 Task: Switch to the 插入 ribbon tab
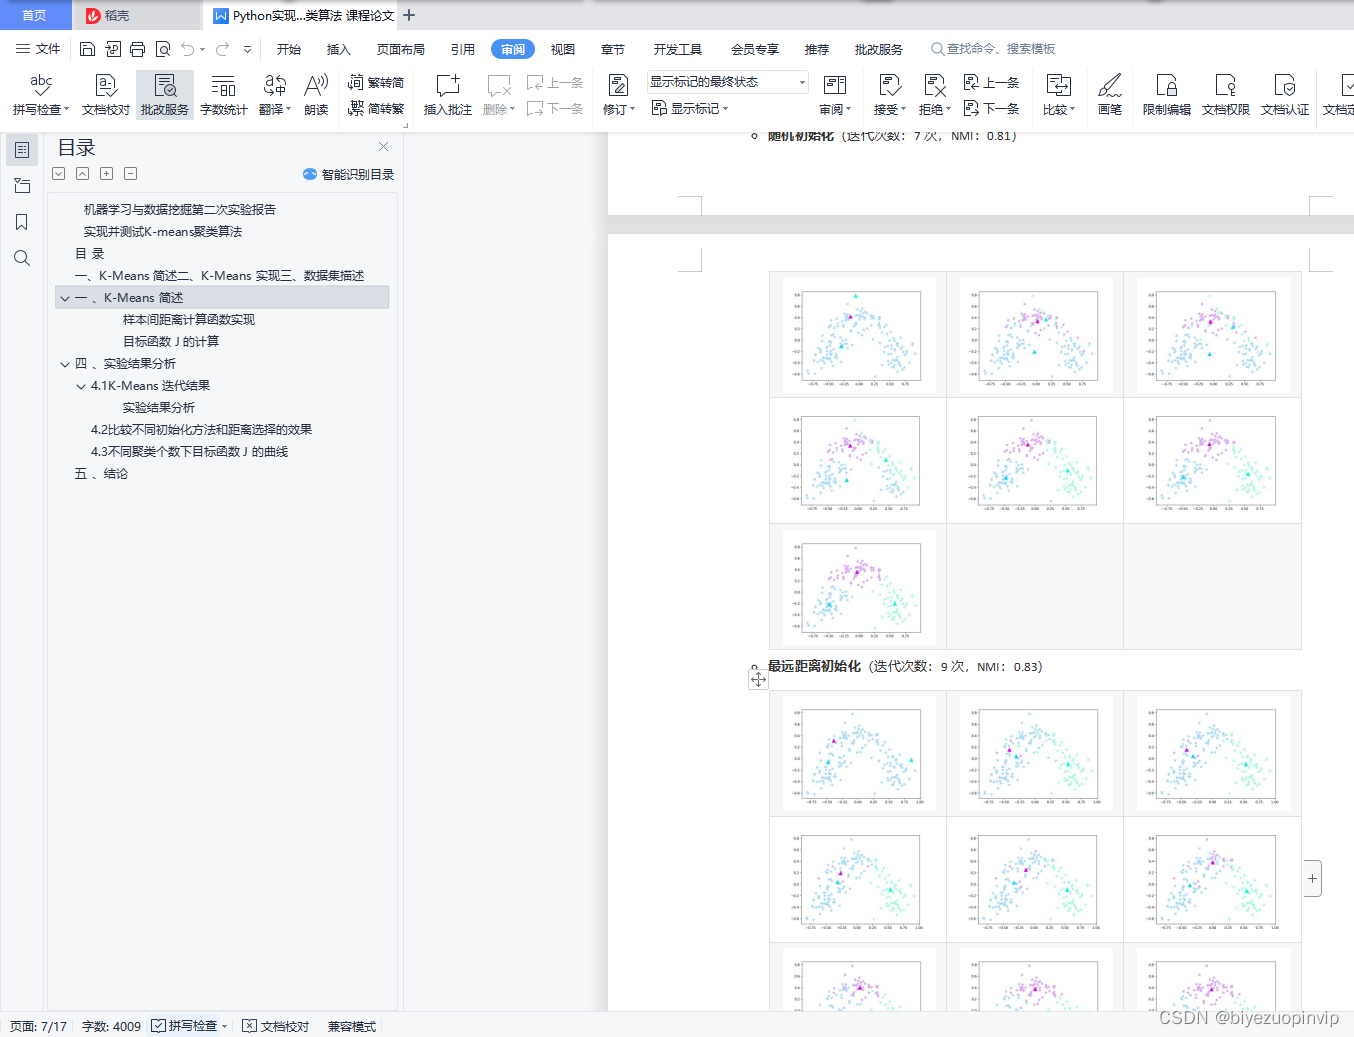(339, 49)
